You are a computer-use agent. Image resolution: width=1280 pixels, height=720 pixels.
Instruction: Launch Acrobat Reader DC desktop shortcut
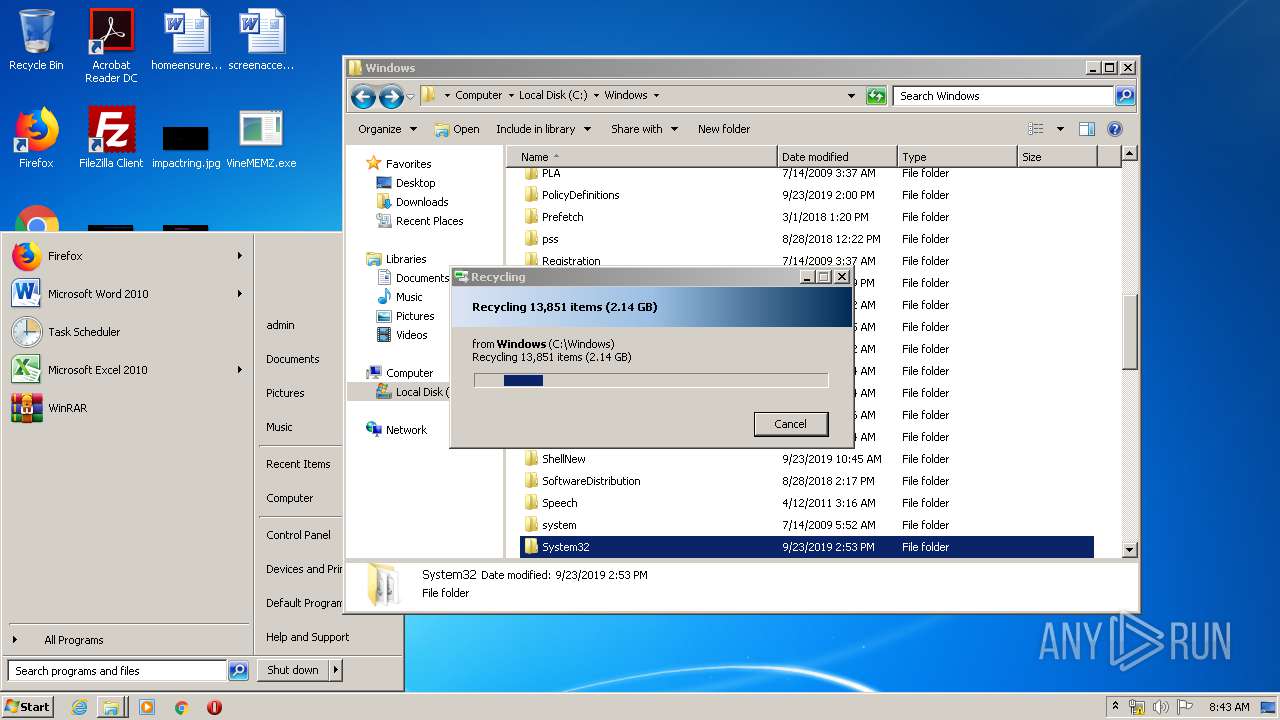111,46
